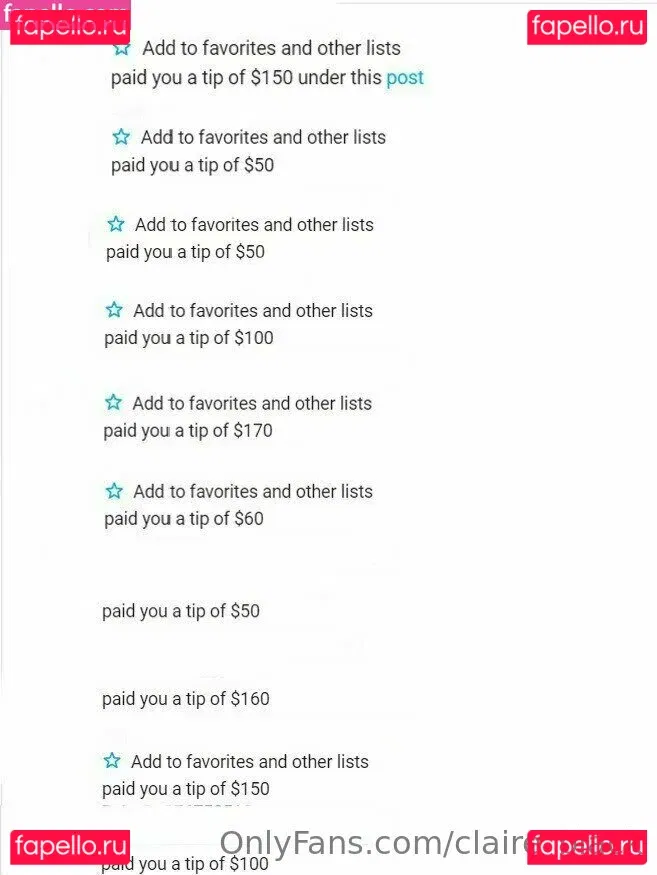The height and width of the screenshot is (875, 657).
Task: Open the 'post' link in the $150 tip
Action: (405, 78)
